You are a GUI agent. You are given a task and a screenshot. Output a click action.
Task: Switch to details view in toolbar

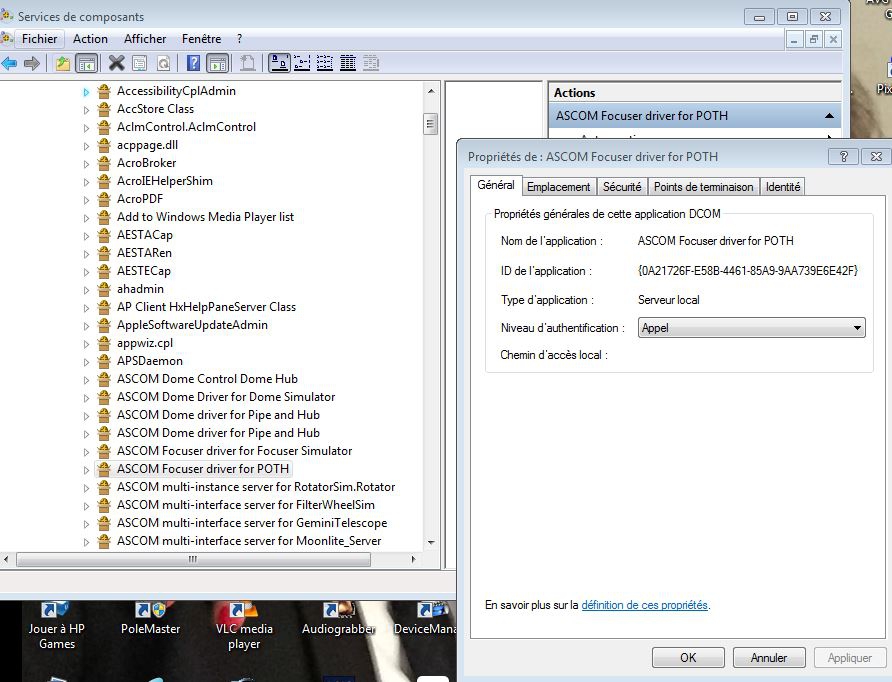point(348,63)
